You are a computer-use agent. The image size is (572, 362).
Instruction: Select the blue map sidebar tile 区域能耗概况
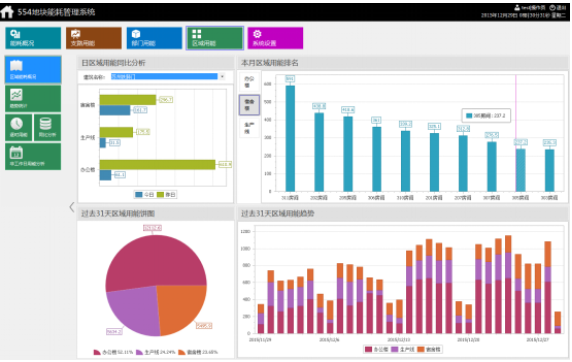click(x=33, y=70)
